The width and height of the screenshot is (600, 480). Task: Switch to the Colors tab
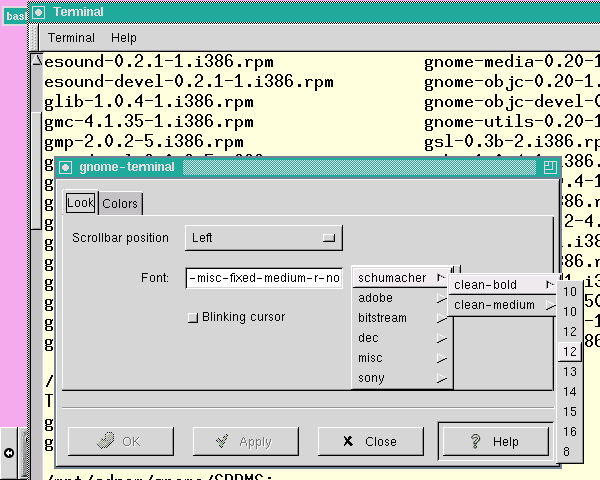click(x=120, y=204)
